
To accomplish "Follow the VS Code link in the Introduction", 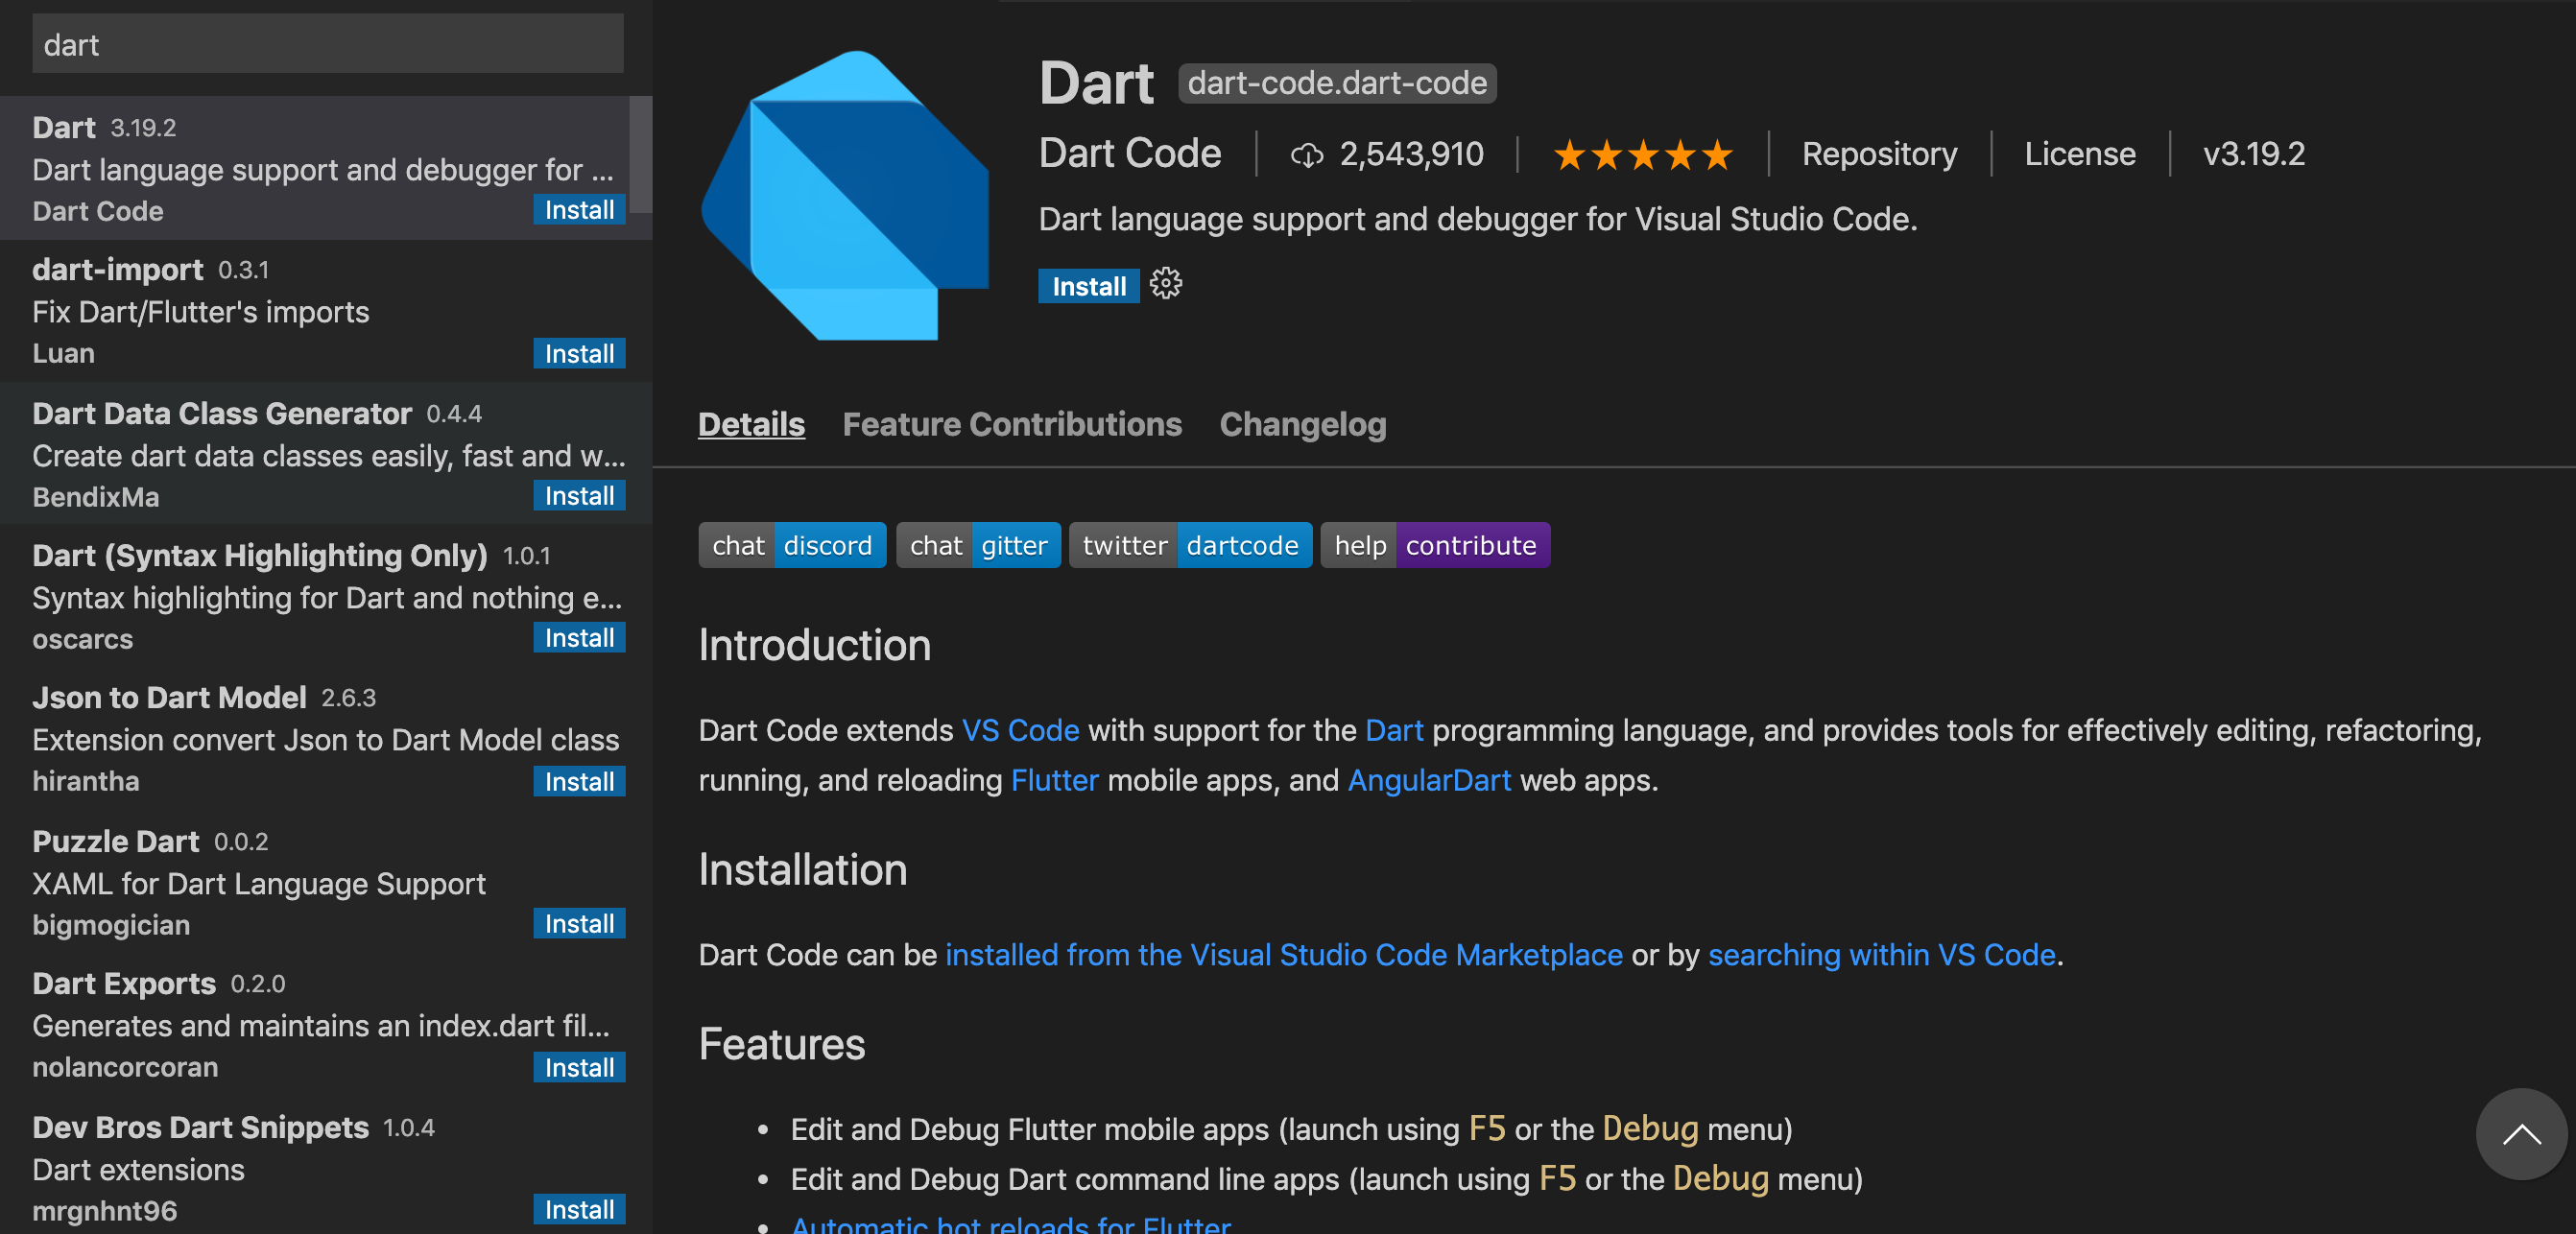I will [x=1020, y=730].
